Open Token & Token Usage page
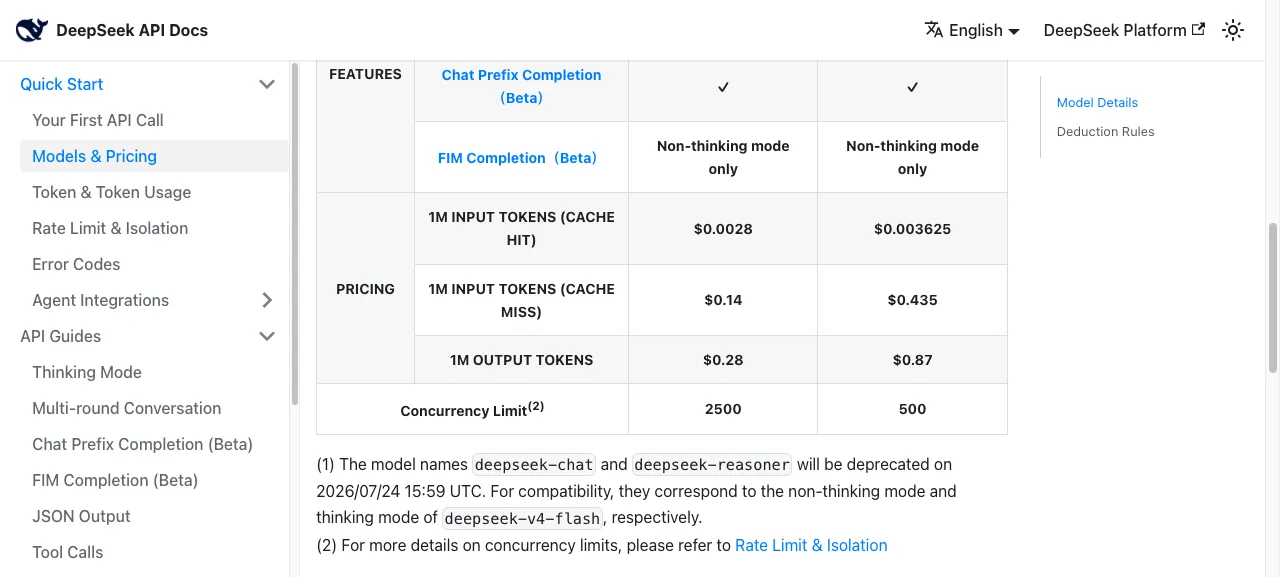1280x577 pixels. 111,192
